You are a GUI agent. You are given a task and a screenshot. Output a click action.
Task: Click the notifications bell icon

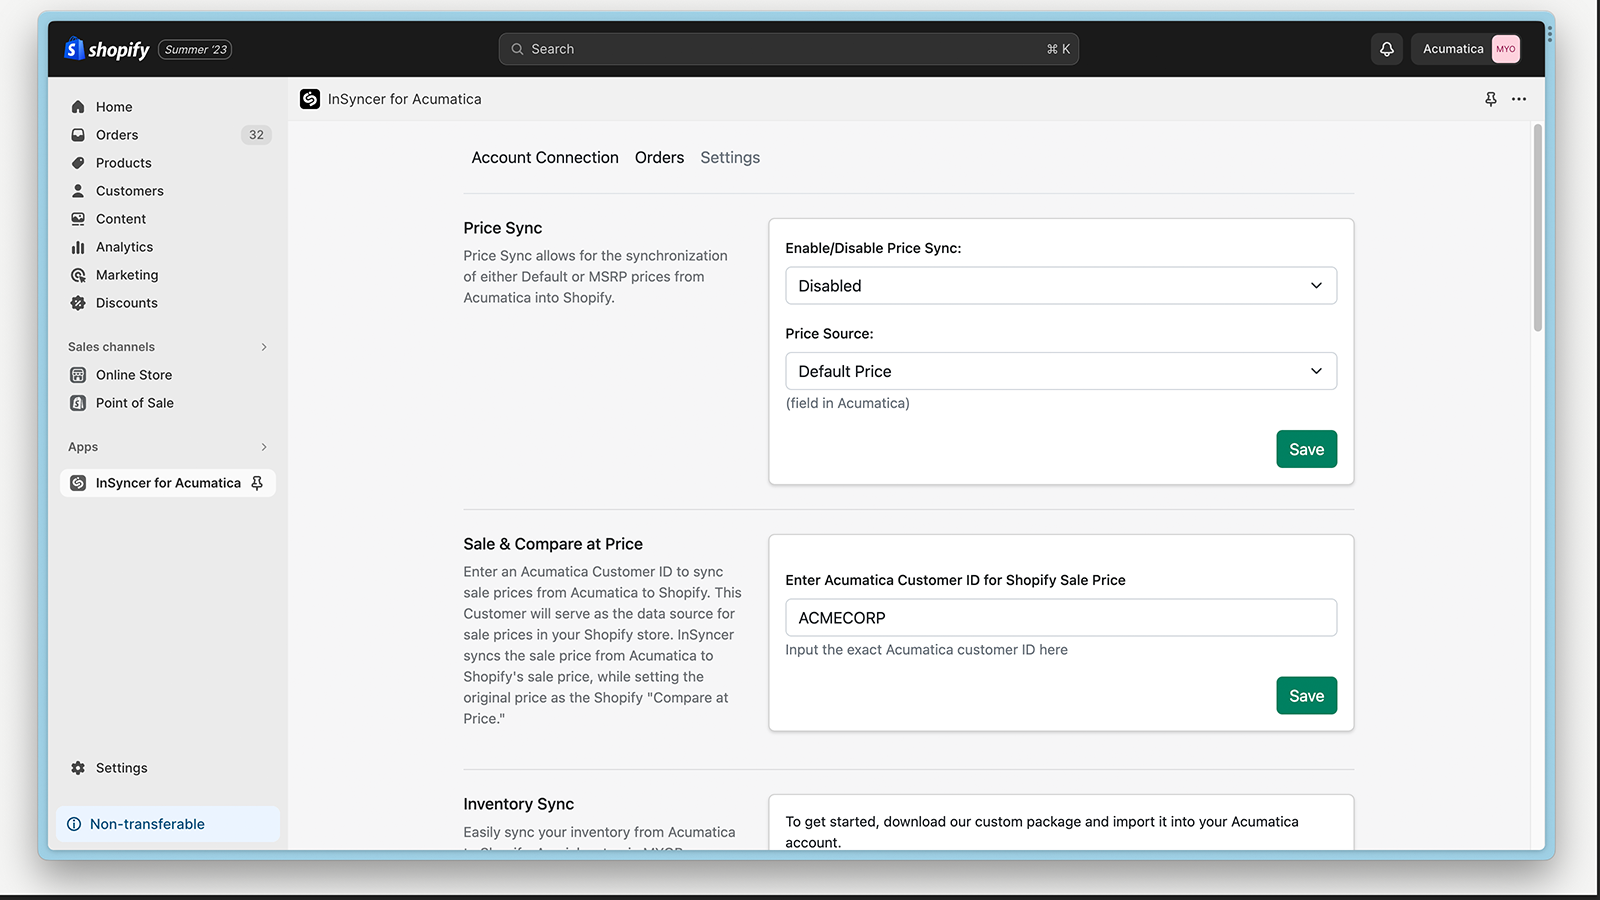[1386, 49]
